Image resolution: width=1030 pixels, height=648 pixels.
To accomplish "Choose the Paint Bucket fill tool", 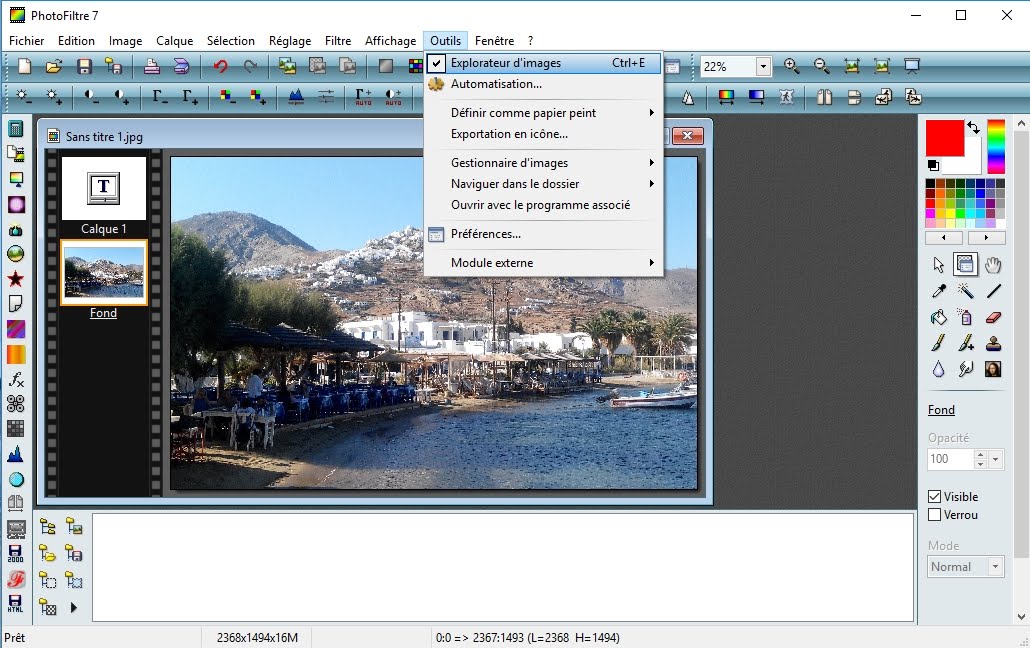I will (x=938, y=317).
